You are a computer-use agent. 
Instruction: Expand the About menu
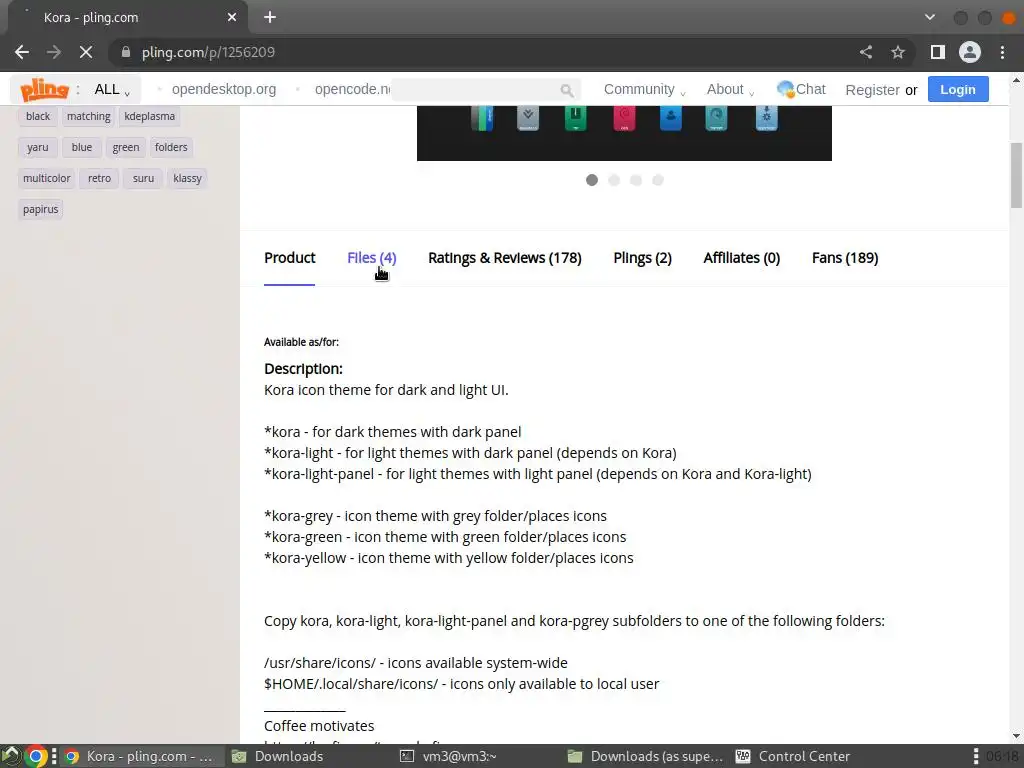(x=730, y=89)
